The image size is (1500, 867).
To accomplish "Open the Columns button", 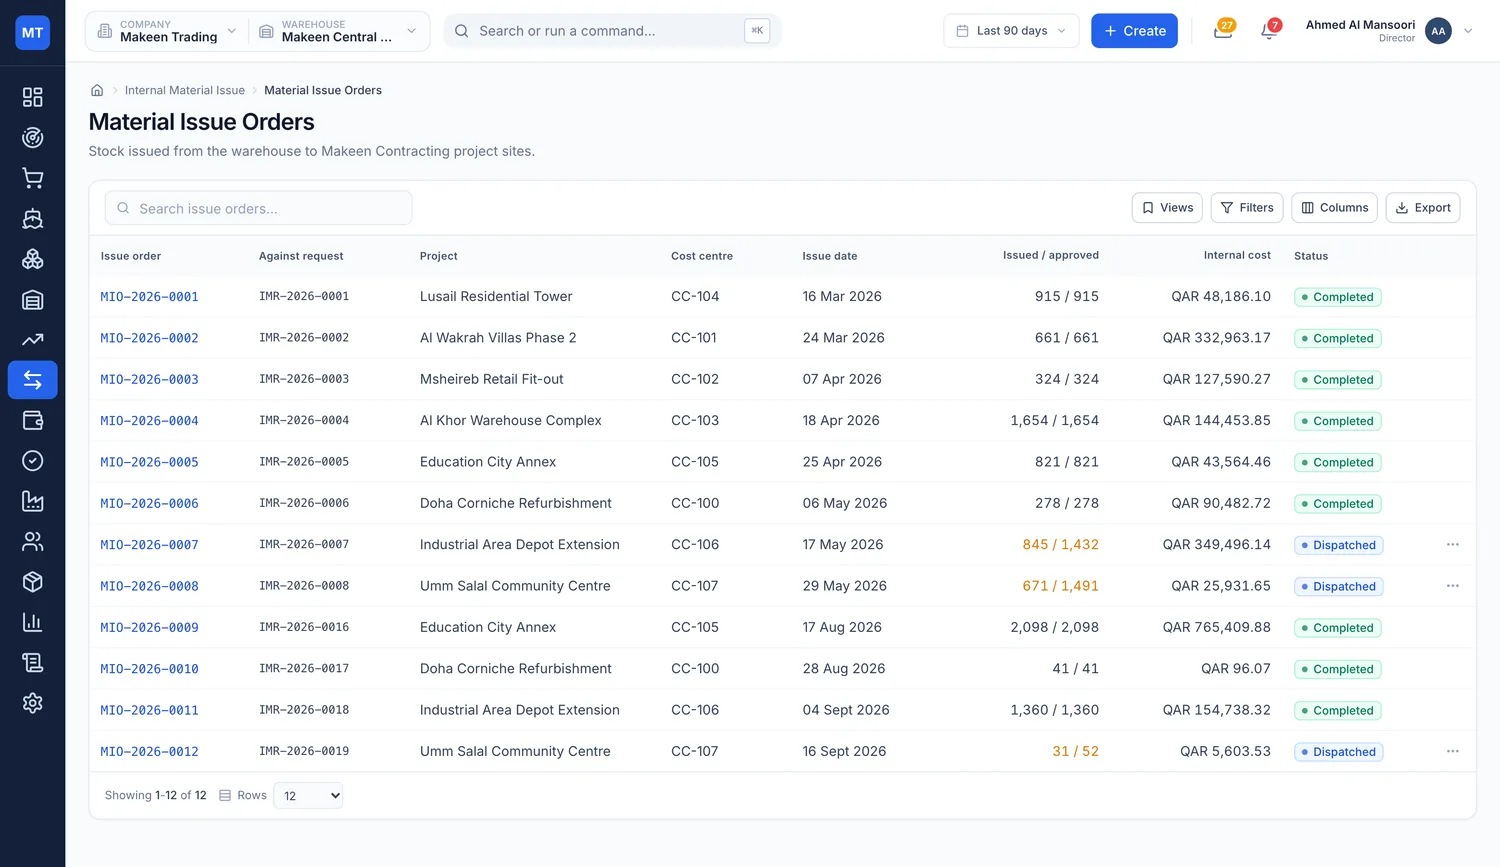I will click(1334, 208).
